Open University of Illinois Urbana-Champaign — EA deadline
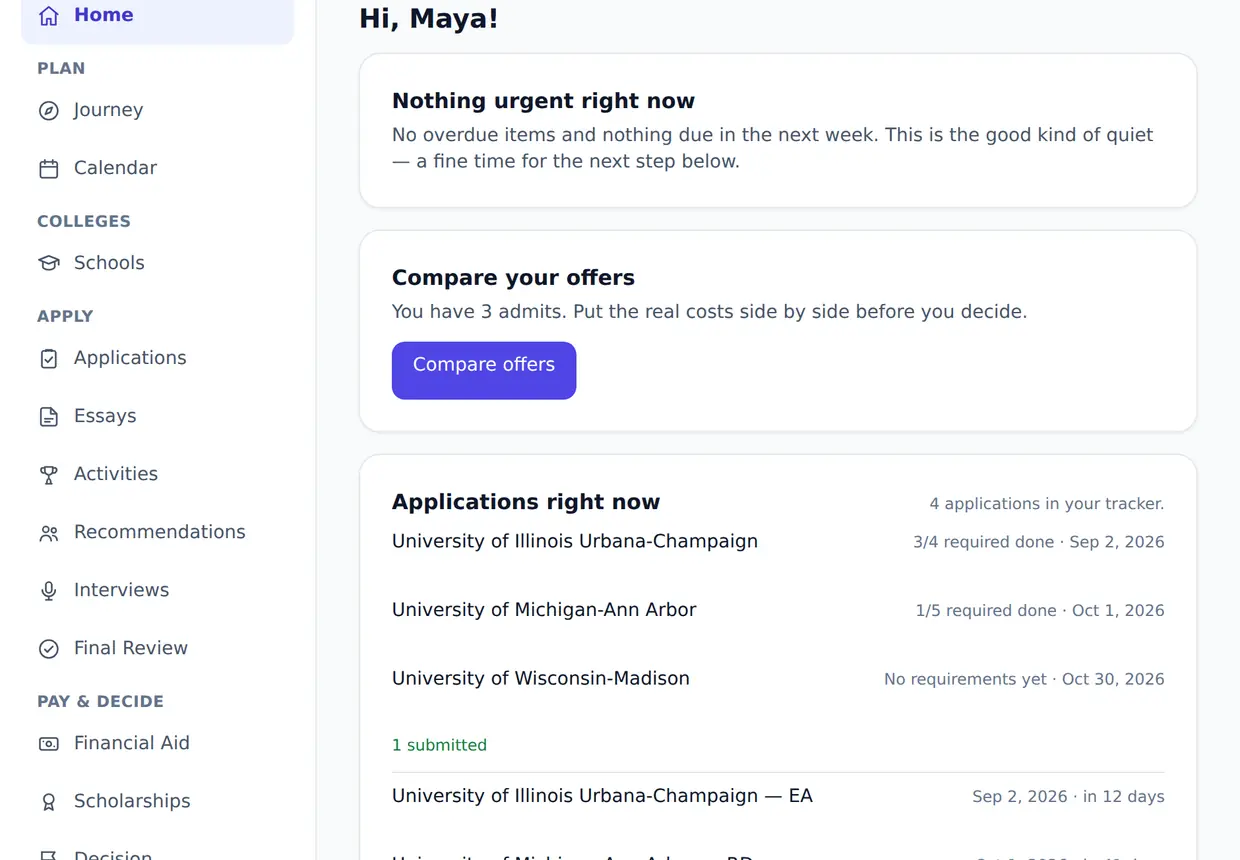Screen dimensions: 1240x860 [778, 797]
